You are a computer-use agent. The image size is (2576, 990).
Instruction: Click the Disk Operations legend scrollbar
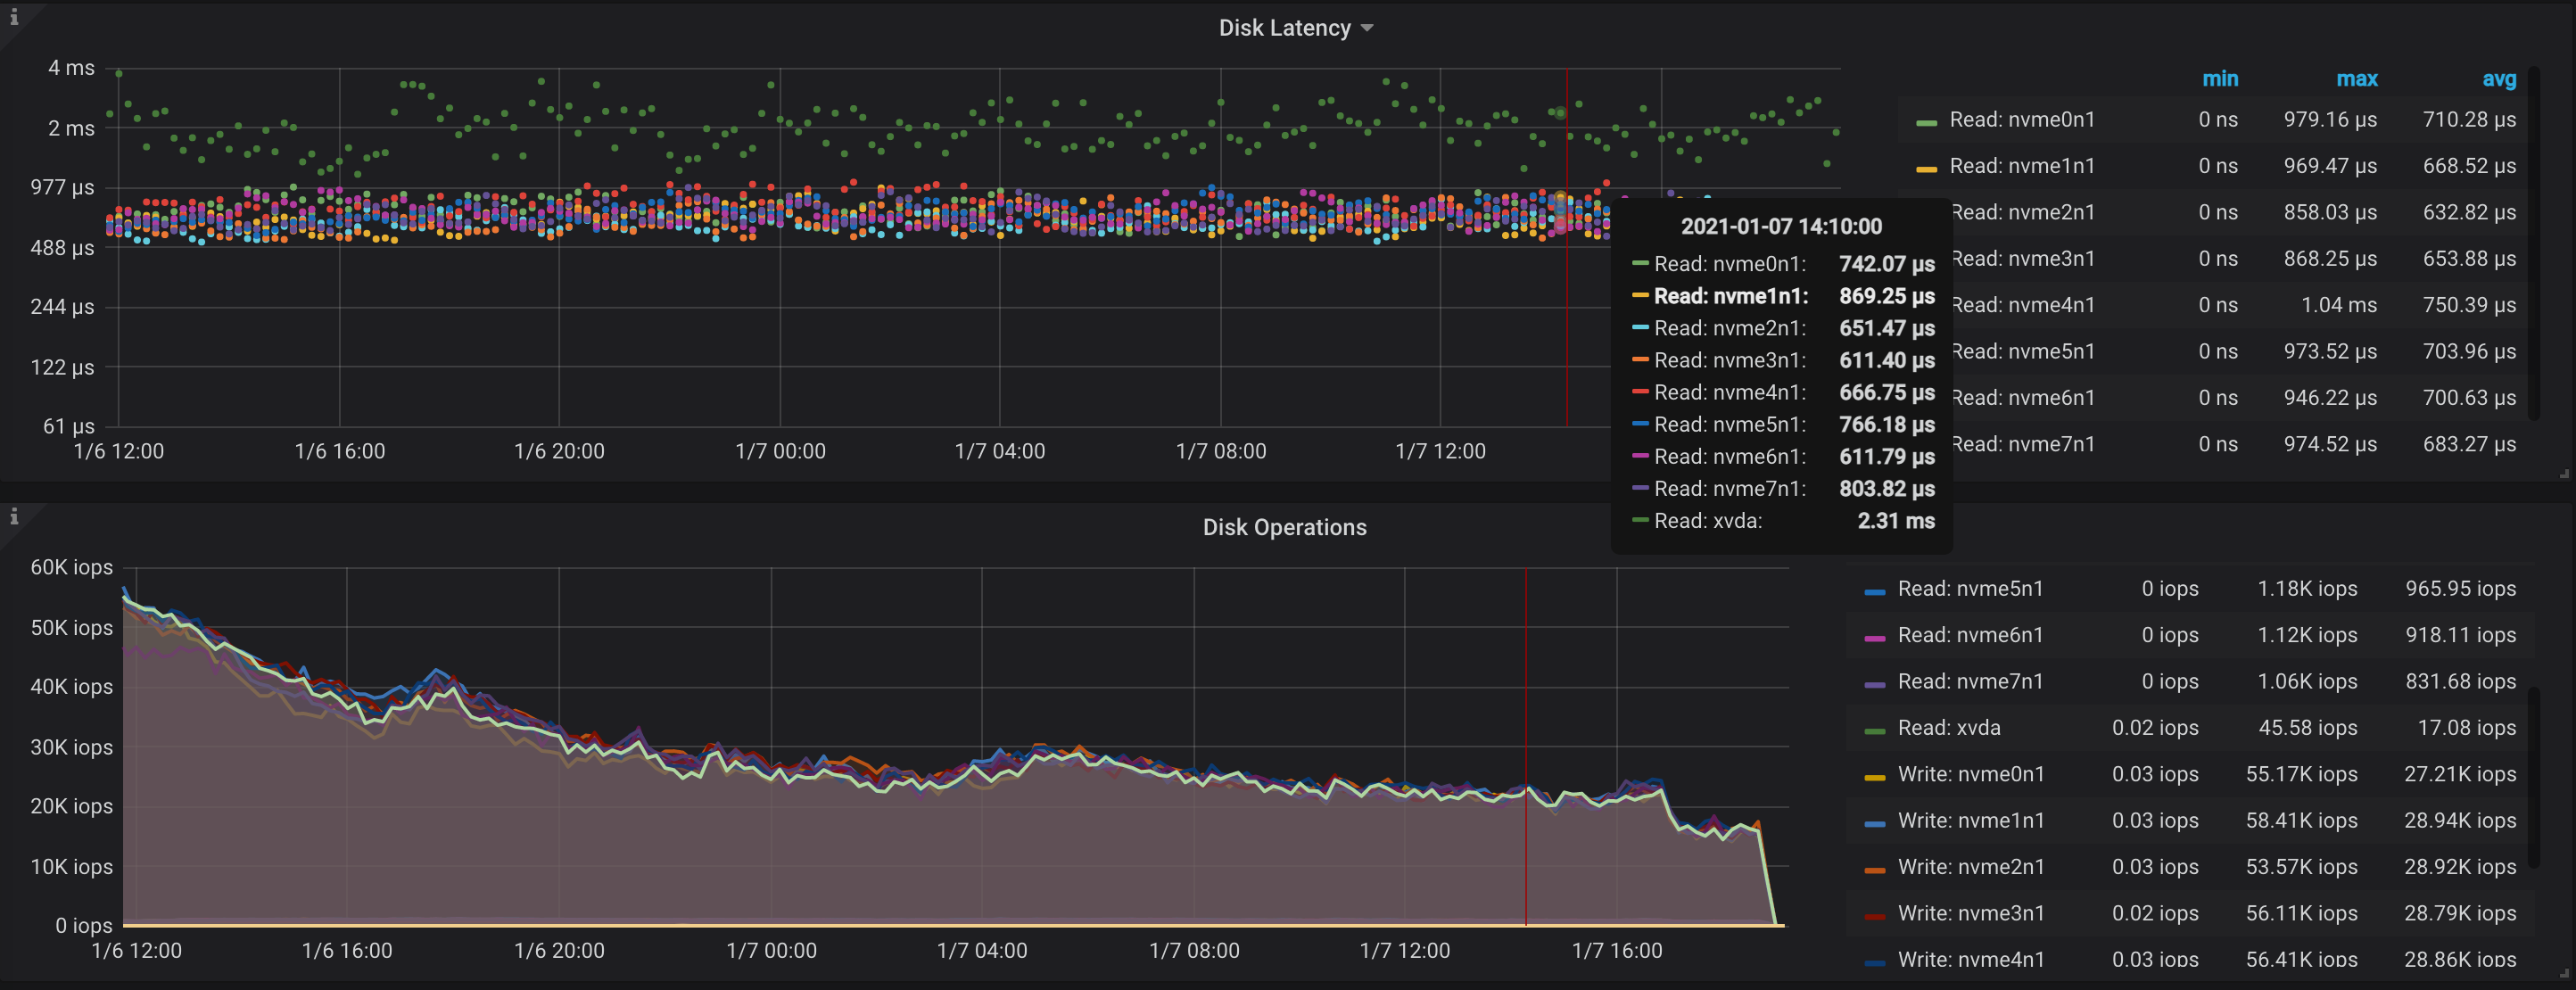pyautogui.click(x=2534, y=777)
